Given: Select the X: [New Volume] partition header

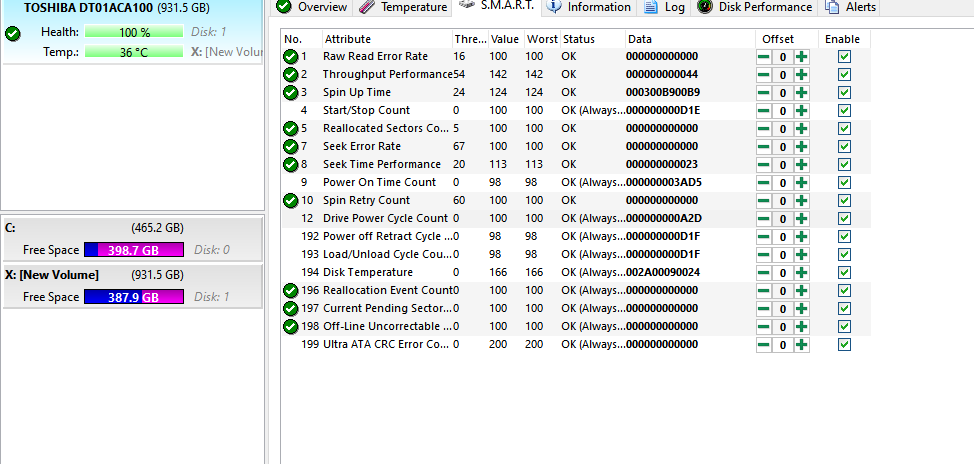Looking at the screenshot, I should (x=132, y=275).
